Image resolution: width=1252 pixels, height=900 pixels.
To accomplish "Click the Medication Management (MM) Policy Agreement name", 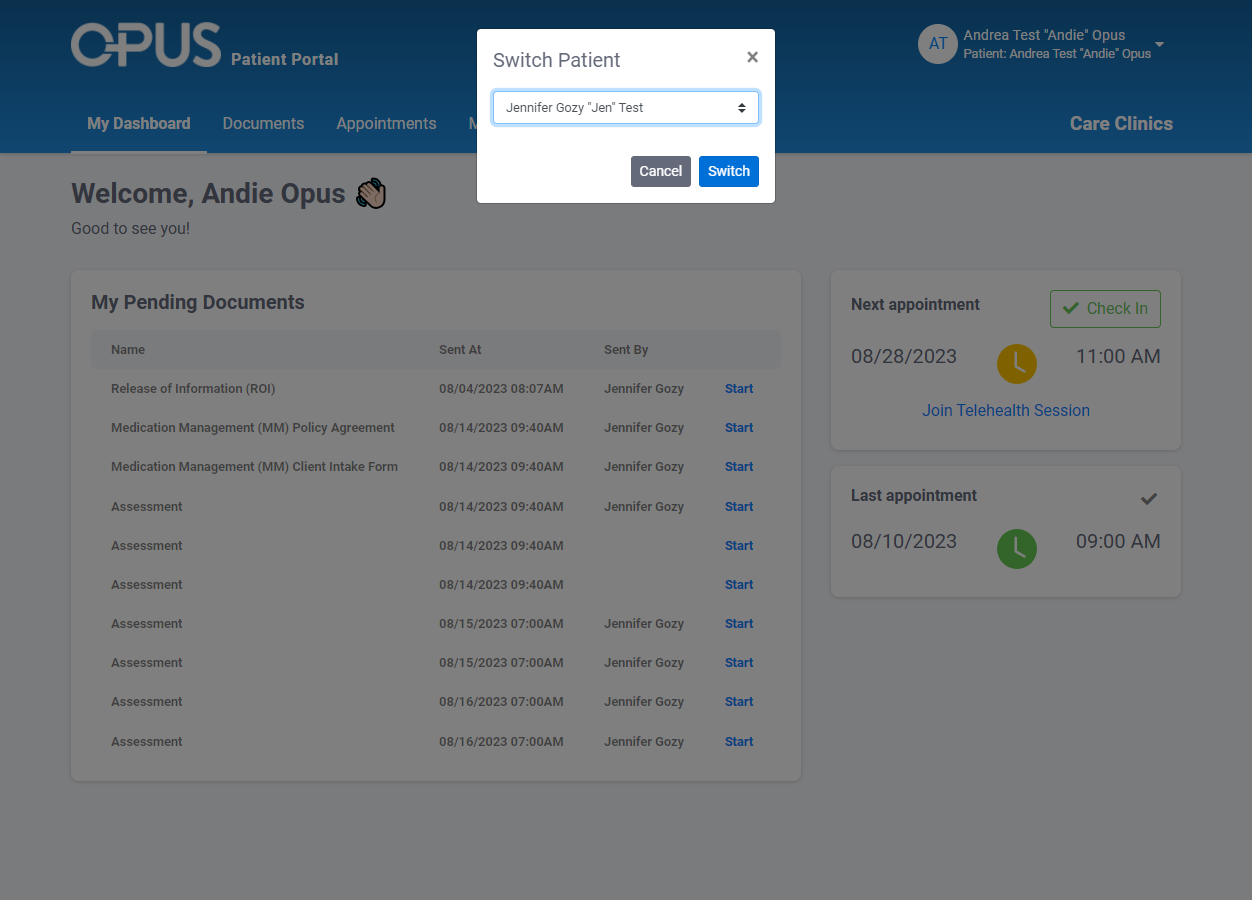I will [x=253, y=428].
